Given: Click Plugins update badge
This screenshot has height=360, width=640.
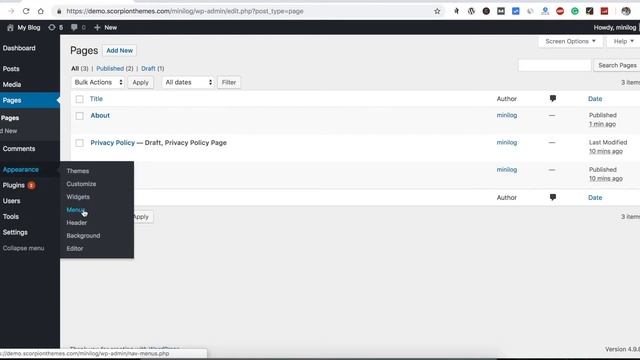Looking at the screenshot, I should (31, 185).
